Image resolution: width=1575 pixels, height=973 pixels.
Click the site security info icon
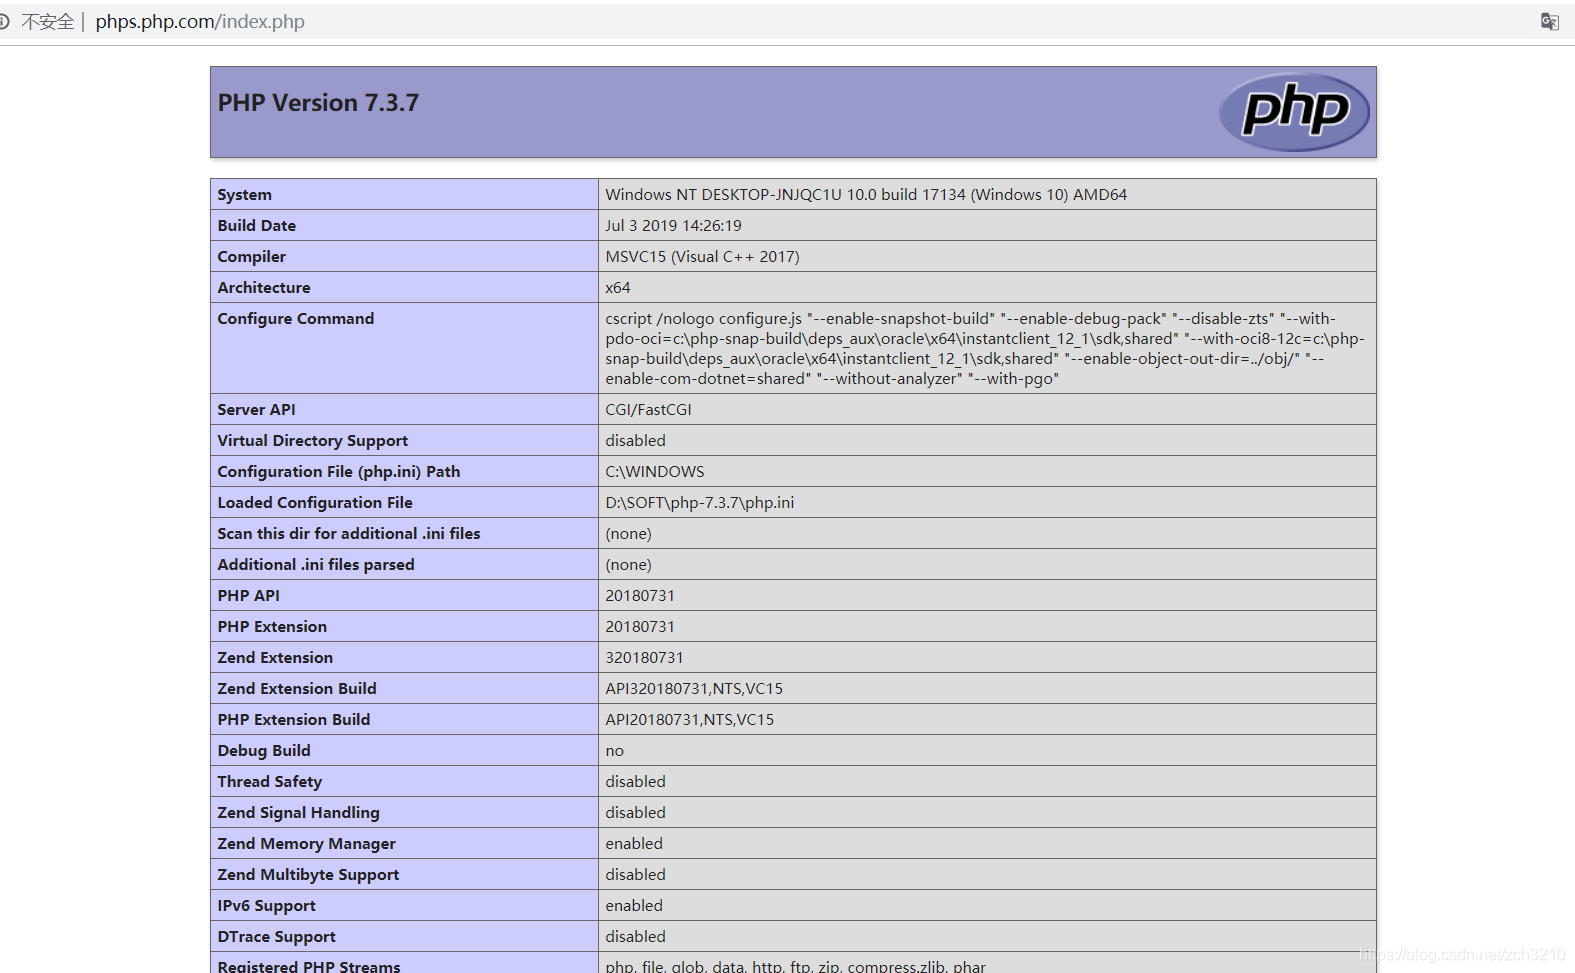click(x=4, y=21)
